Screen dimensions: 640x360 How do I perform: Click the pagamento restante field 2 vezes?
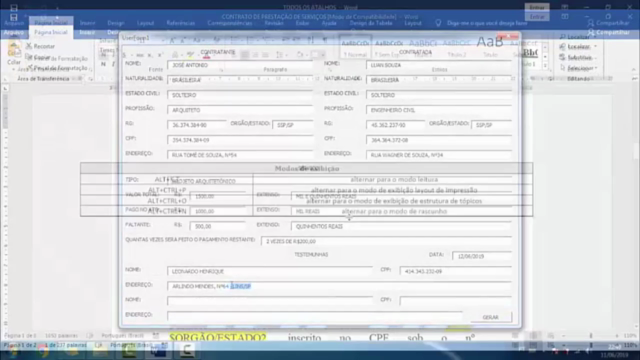click(x=386, y=241)
